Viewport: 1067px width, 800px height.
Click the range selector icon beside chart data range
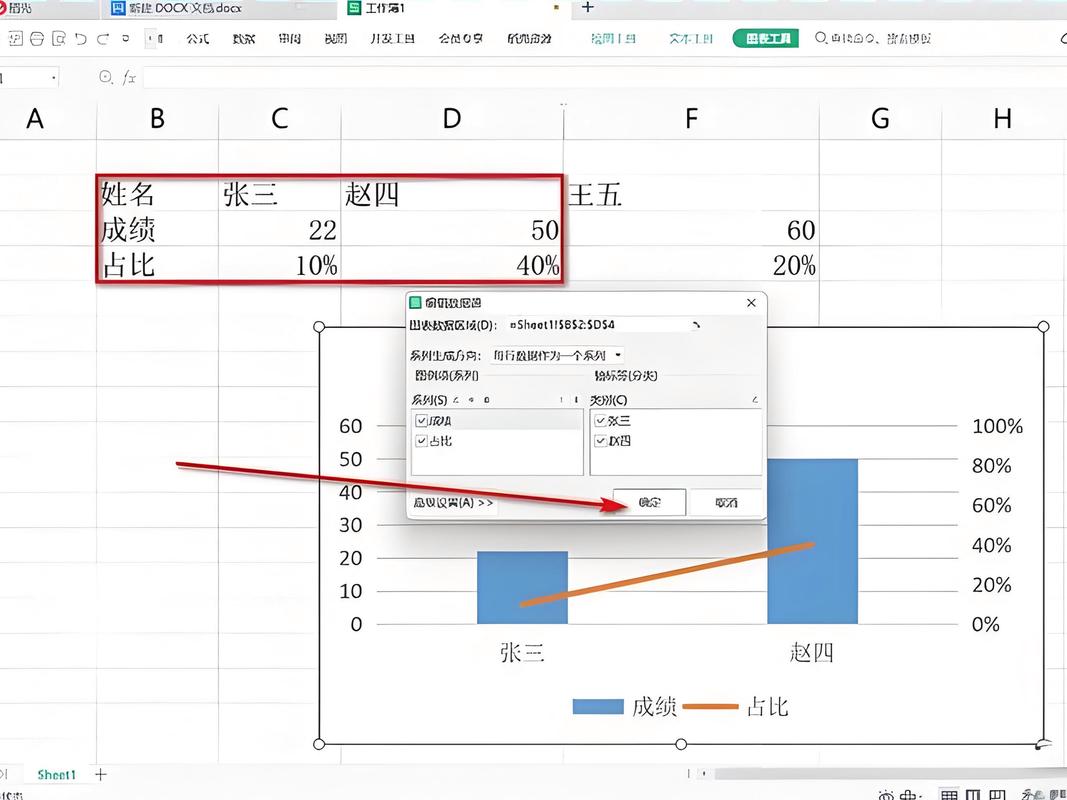pos(697,325)
